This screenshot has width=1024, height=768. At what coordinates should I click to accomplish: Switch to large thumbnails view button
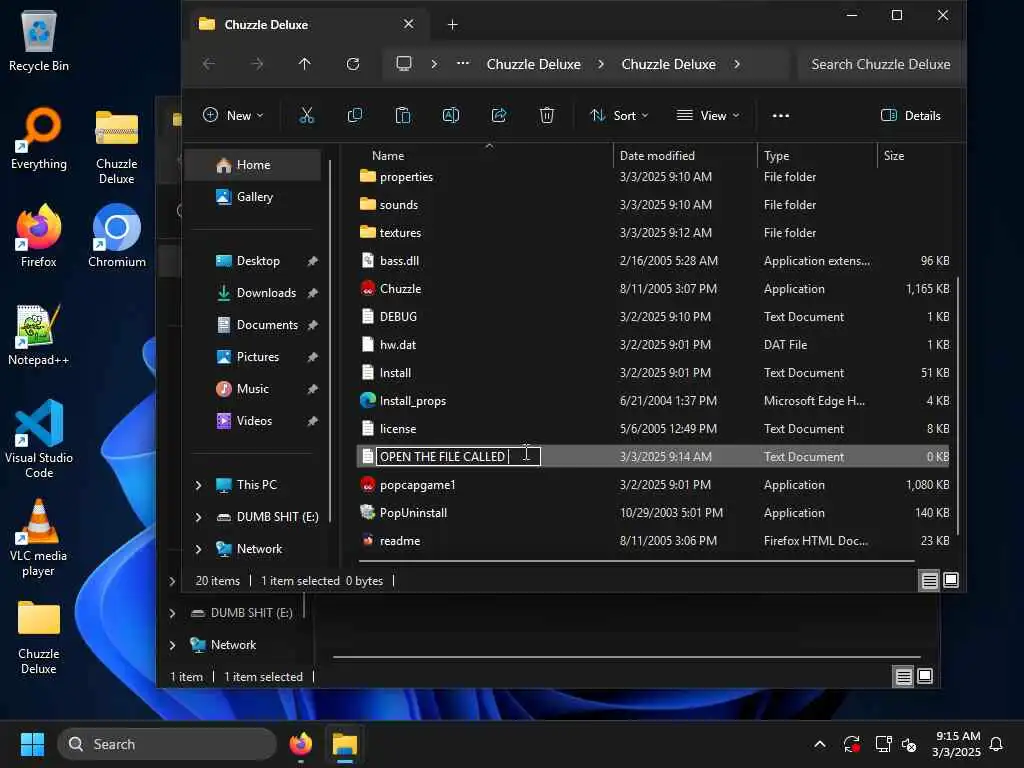pyautogui.click(x=951, y=580)
